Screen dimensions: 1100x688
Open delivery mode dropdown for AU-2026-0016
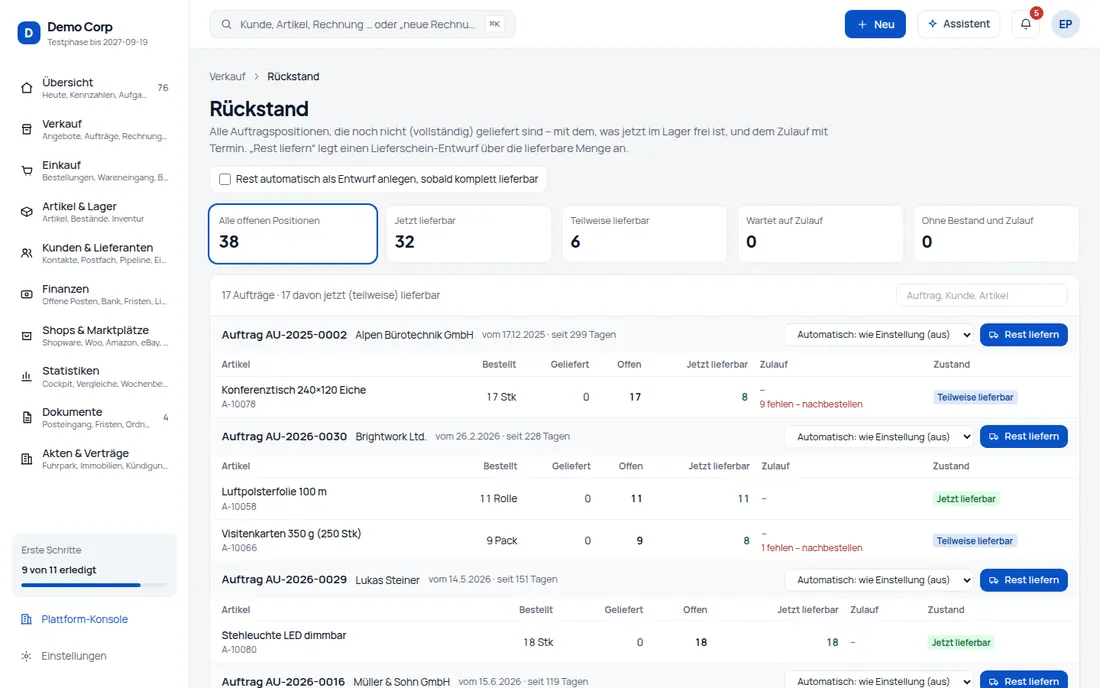coord(880,680)
